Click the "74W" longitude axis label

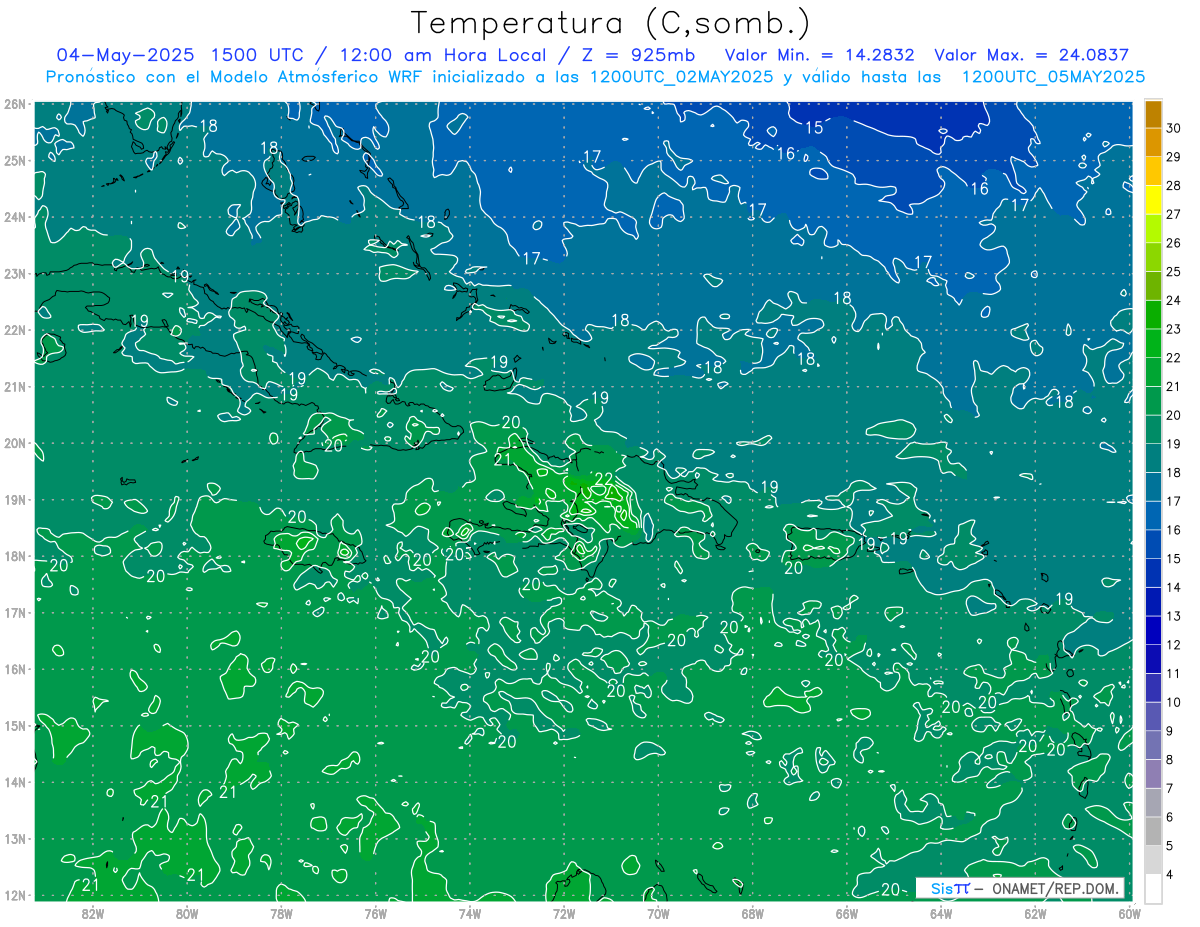[x=470, y=912]
